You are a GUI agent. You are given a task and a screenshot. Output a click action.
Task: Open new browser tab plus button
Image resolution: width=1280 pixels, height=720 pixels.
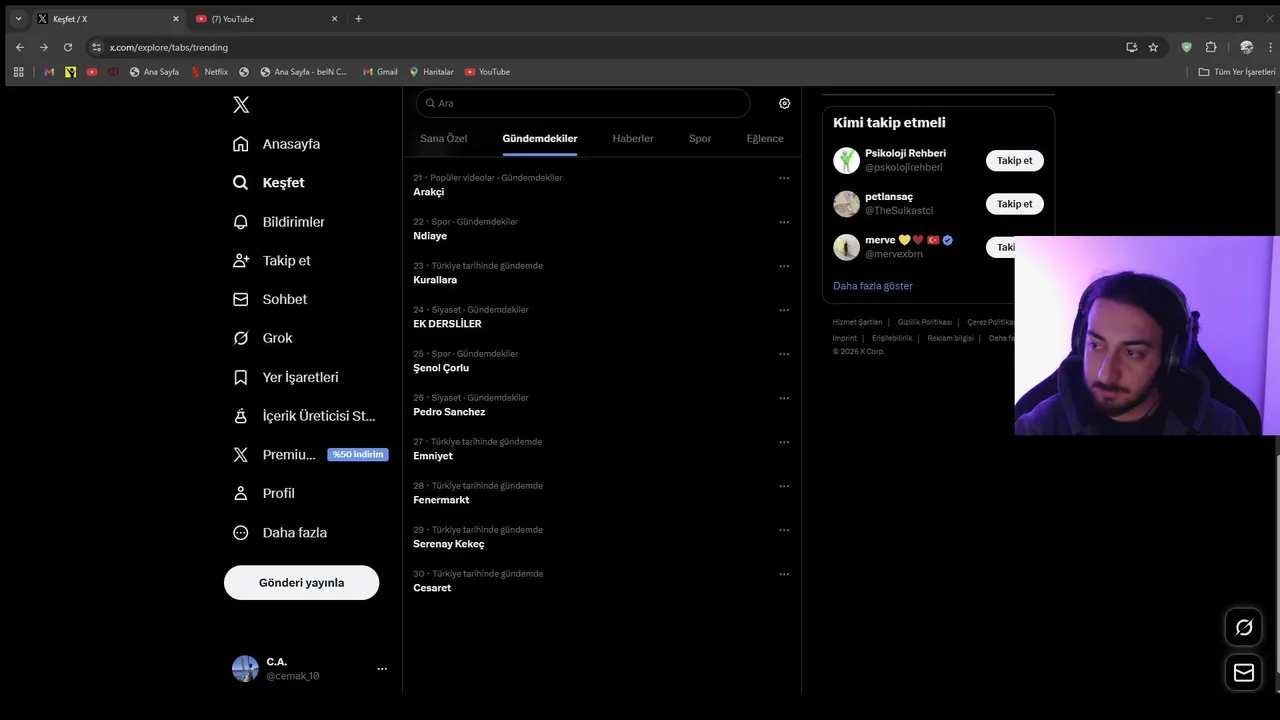pyautogui.click(x=359, y=19)
